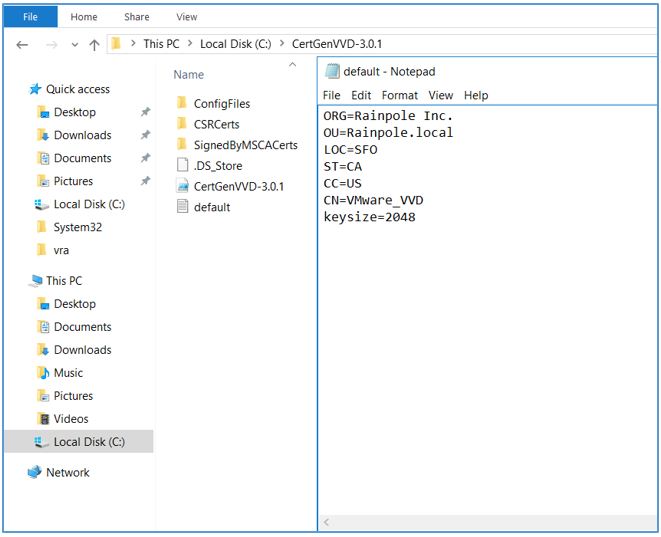Click the pin icon next to Quick access Pictures
This screenshot has width=661, height=537.
coord(145,181)
